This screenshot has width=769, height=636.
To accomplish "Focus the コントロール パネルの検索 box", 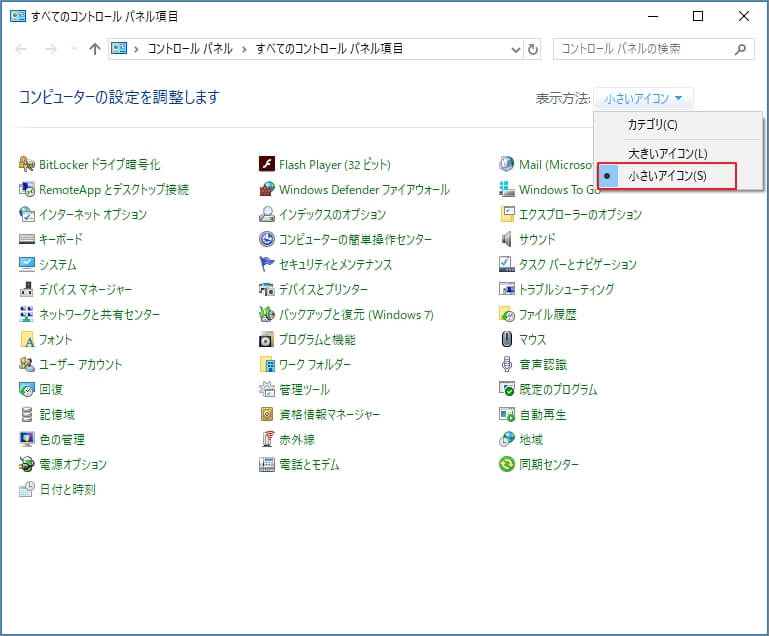I will pos(654,49).
